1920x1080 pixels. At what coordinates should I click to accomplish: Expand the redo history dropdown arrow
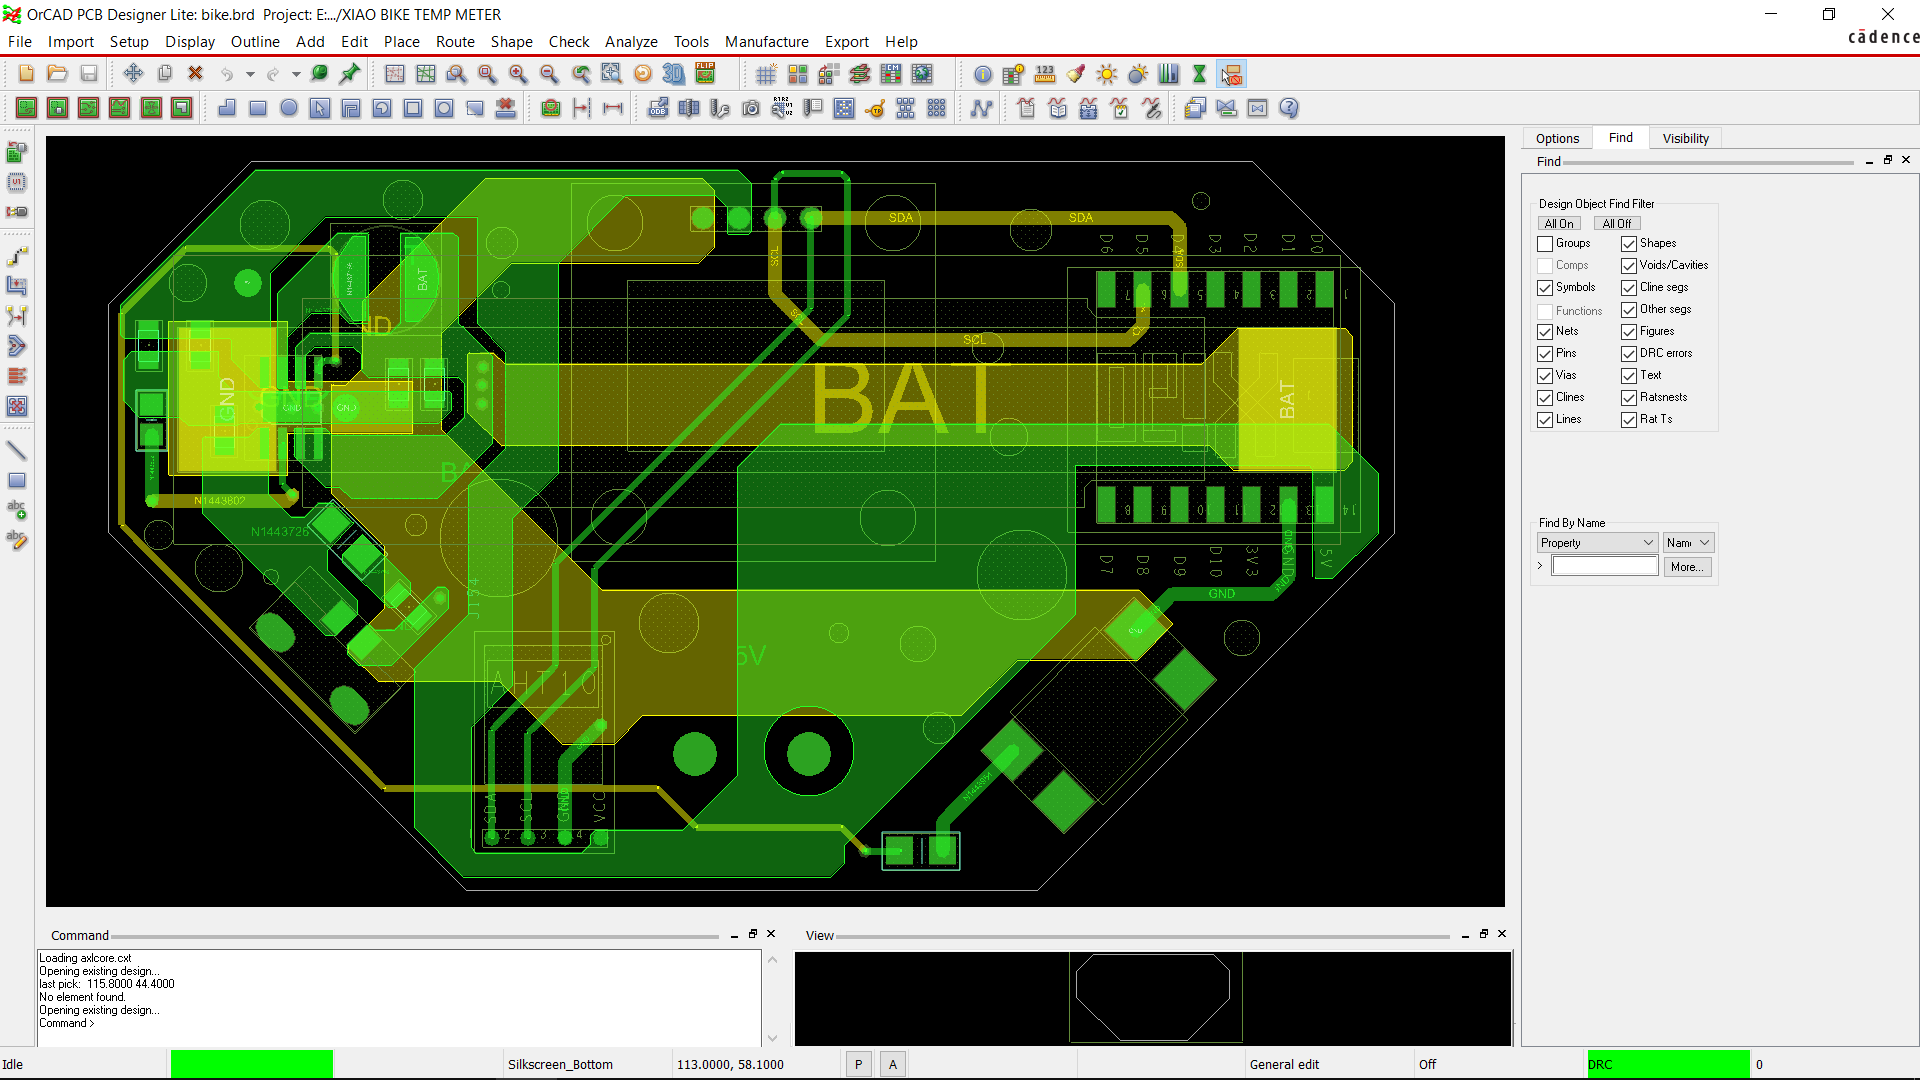click(296, 74)
